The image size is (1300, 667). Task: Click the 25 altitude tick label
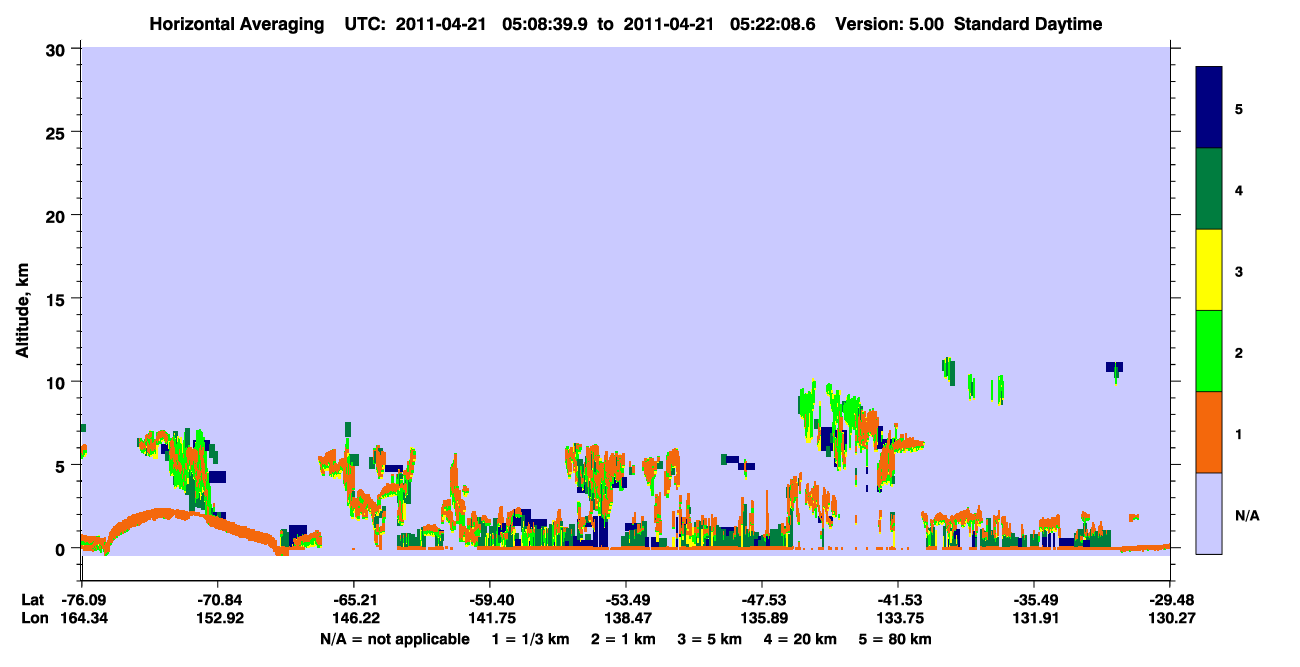[x=58, y=132]
